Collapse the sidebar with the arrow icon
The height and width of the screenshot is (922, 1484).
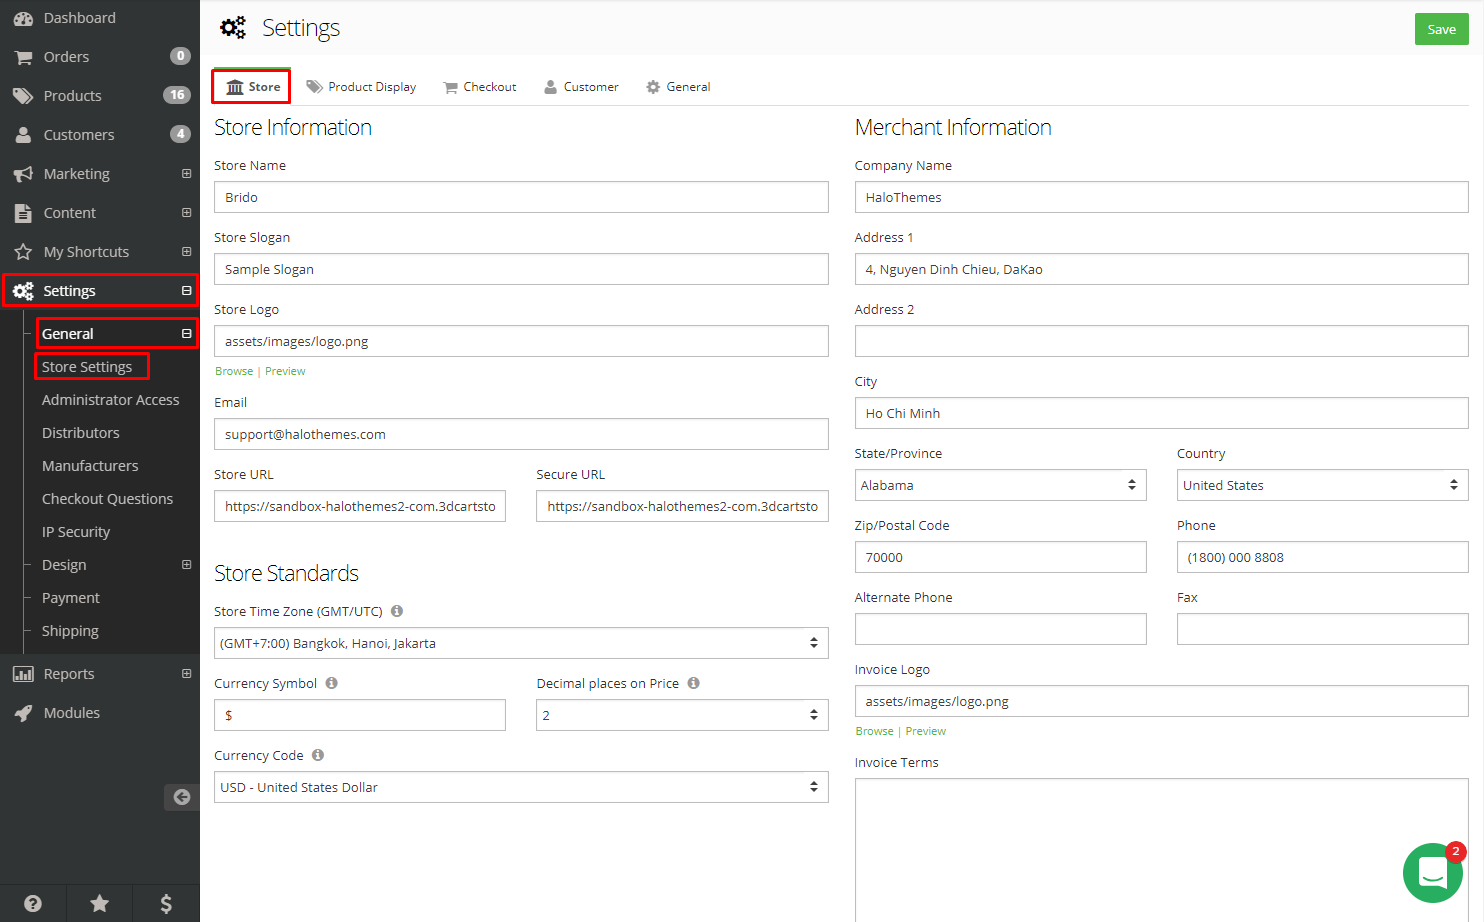coord(181,797)
